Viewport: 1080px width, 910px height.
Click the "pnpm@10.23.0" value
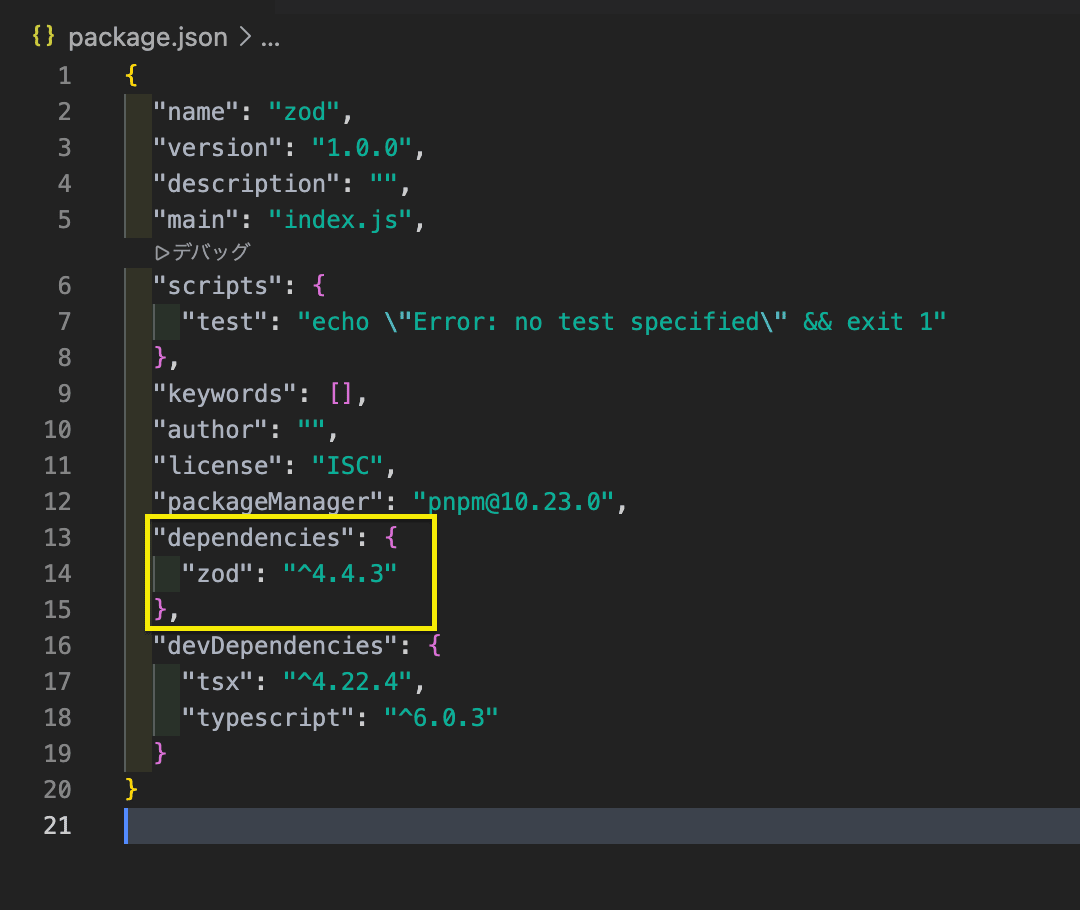513,501
